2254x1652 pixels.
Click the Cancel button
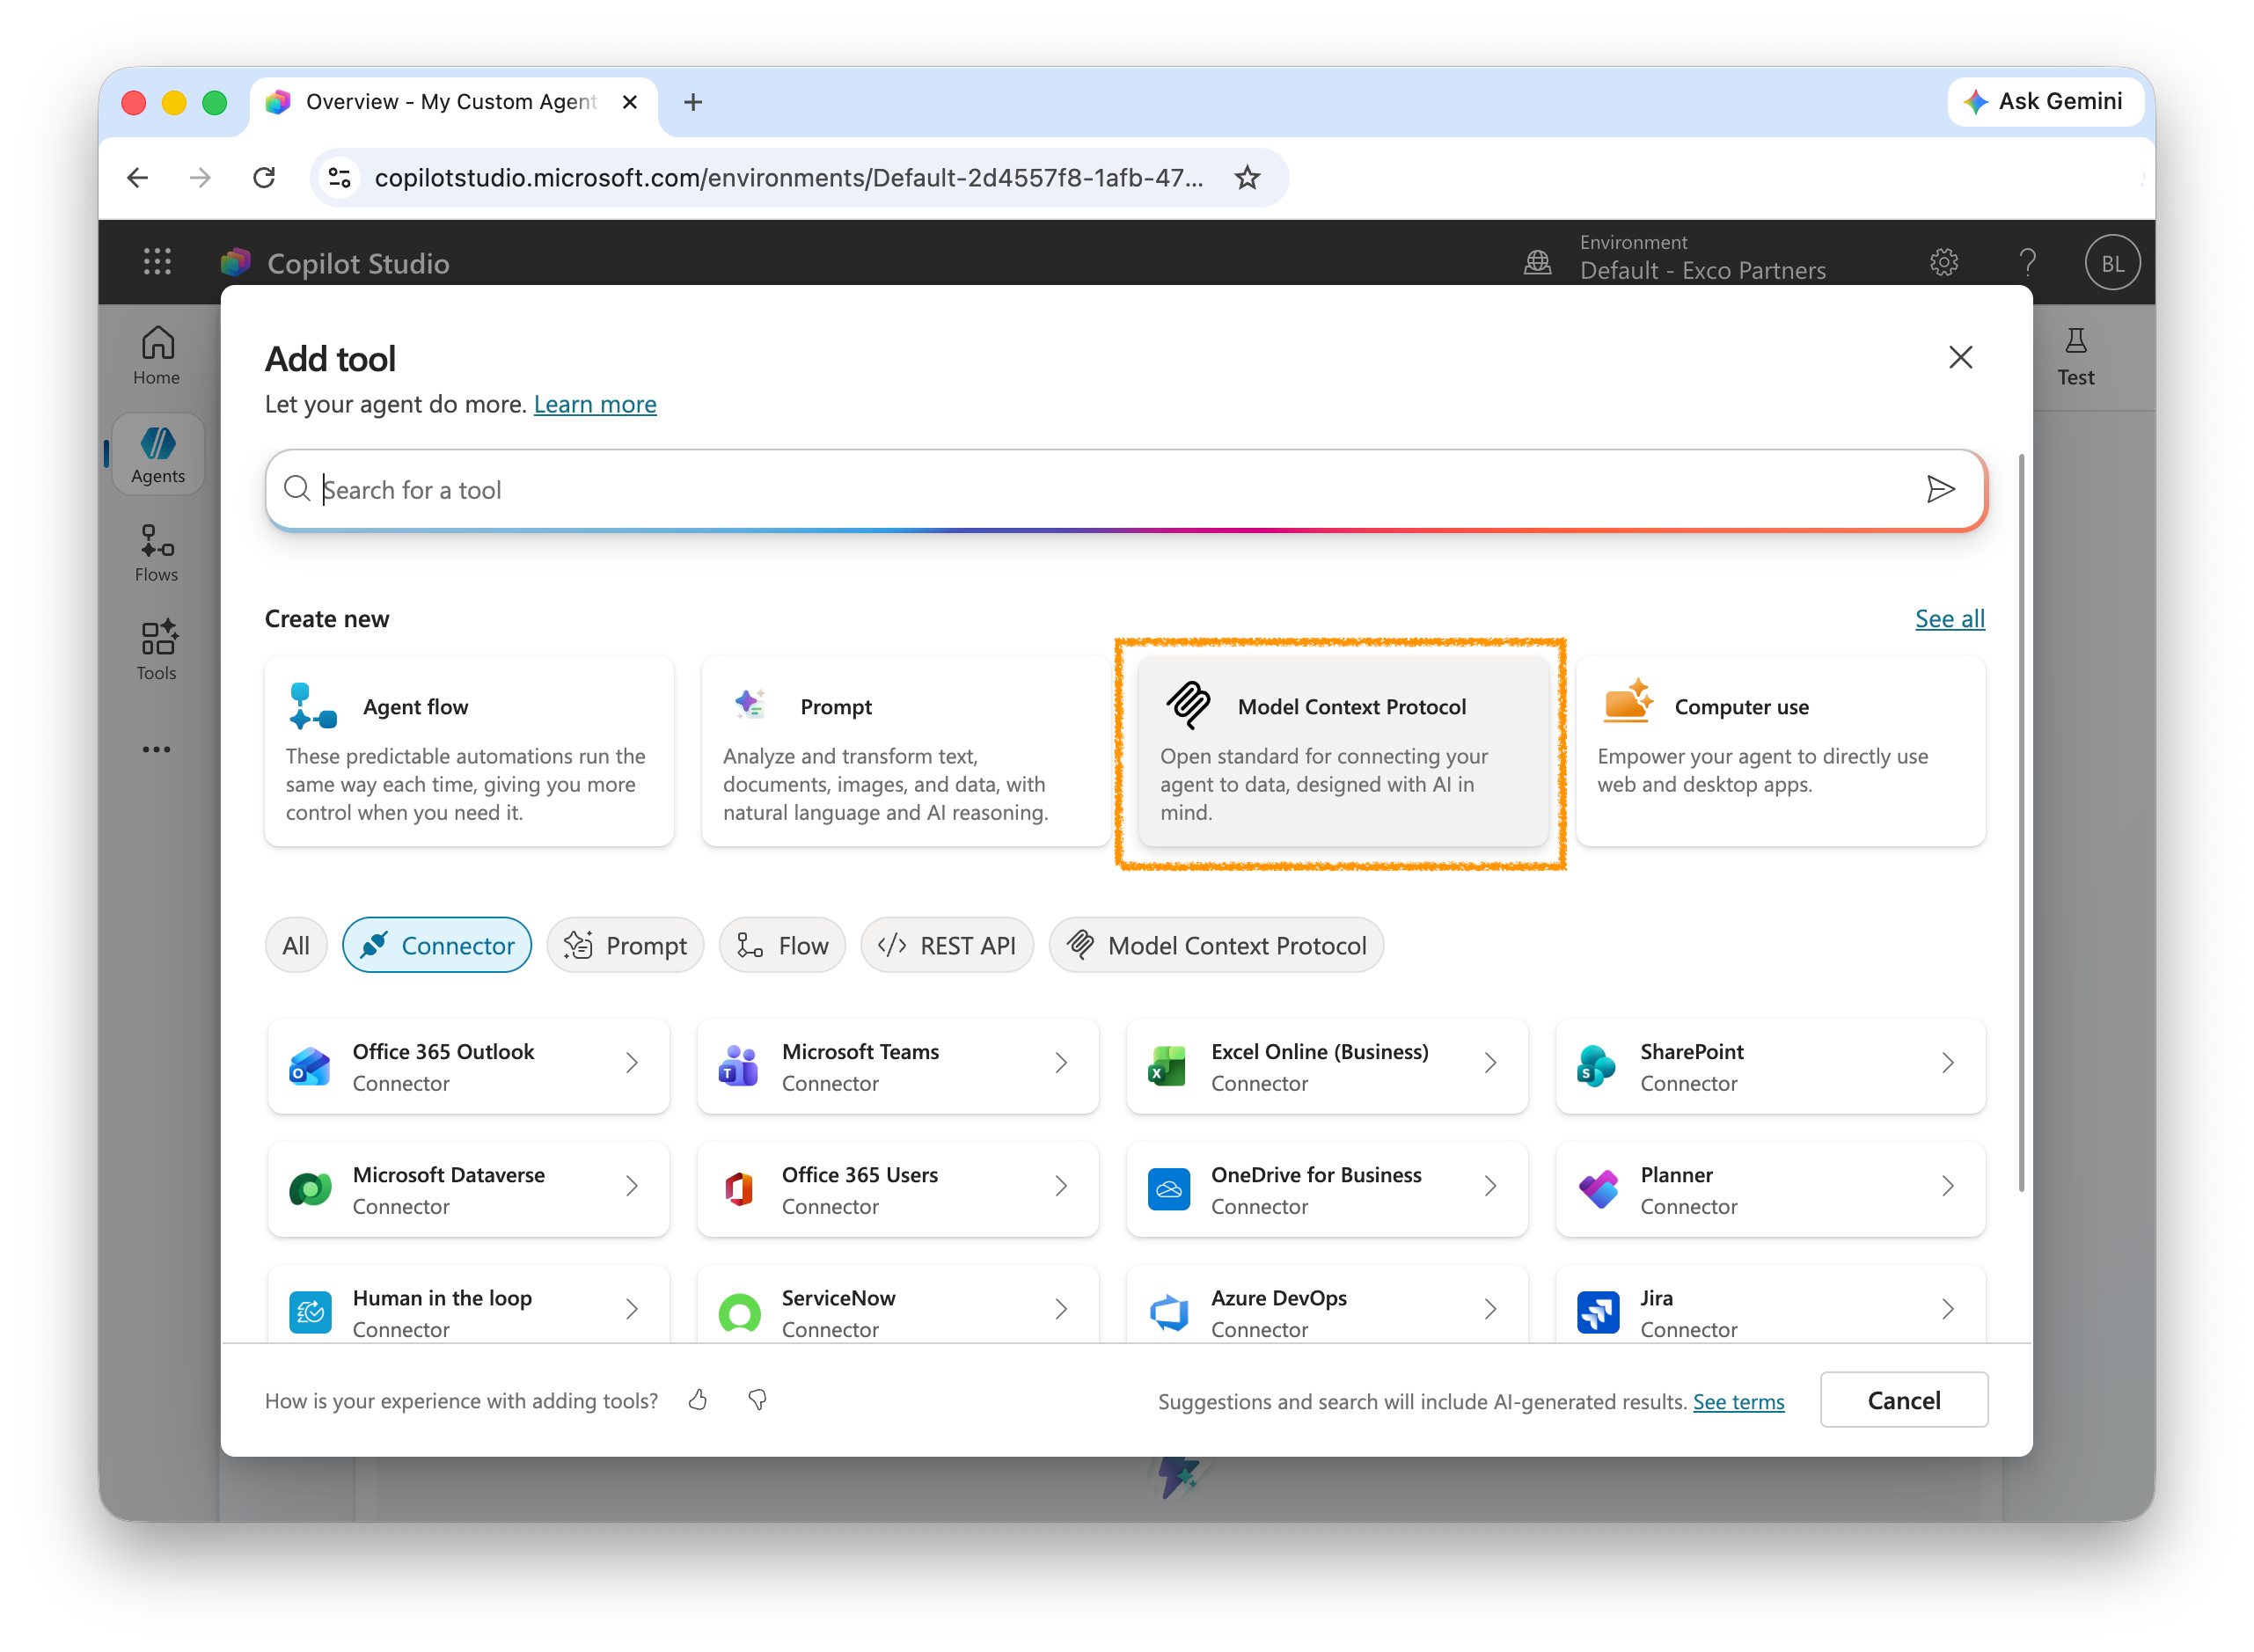pyautogui.click(x=1903, y=1400)
